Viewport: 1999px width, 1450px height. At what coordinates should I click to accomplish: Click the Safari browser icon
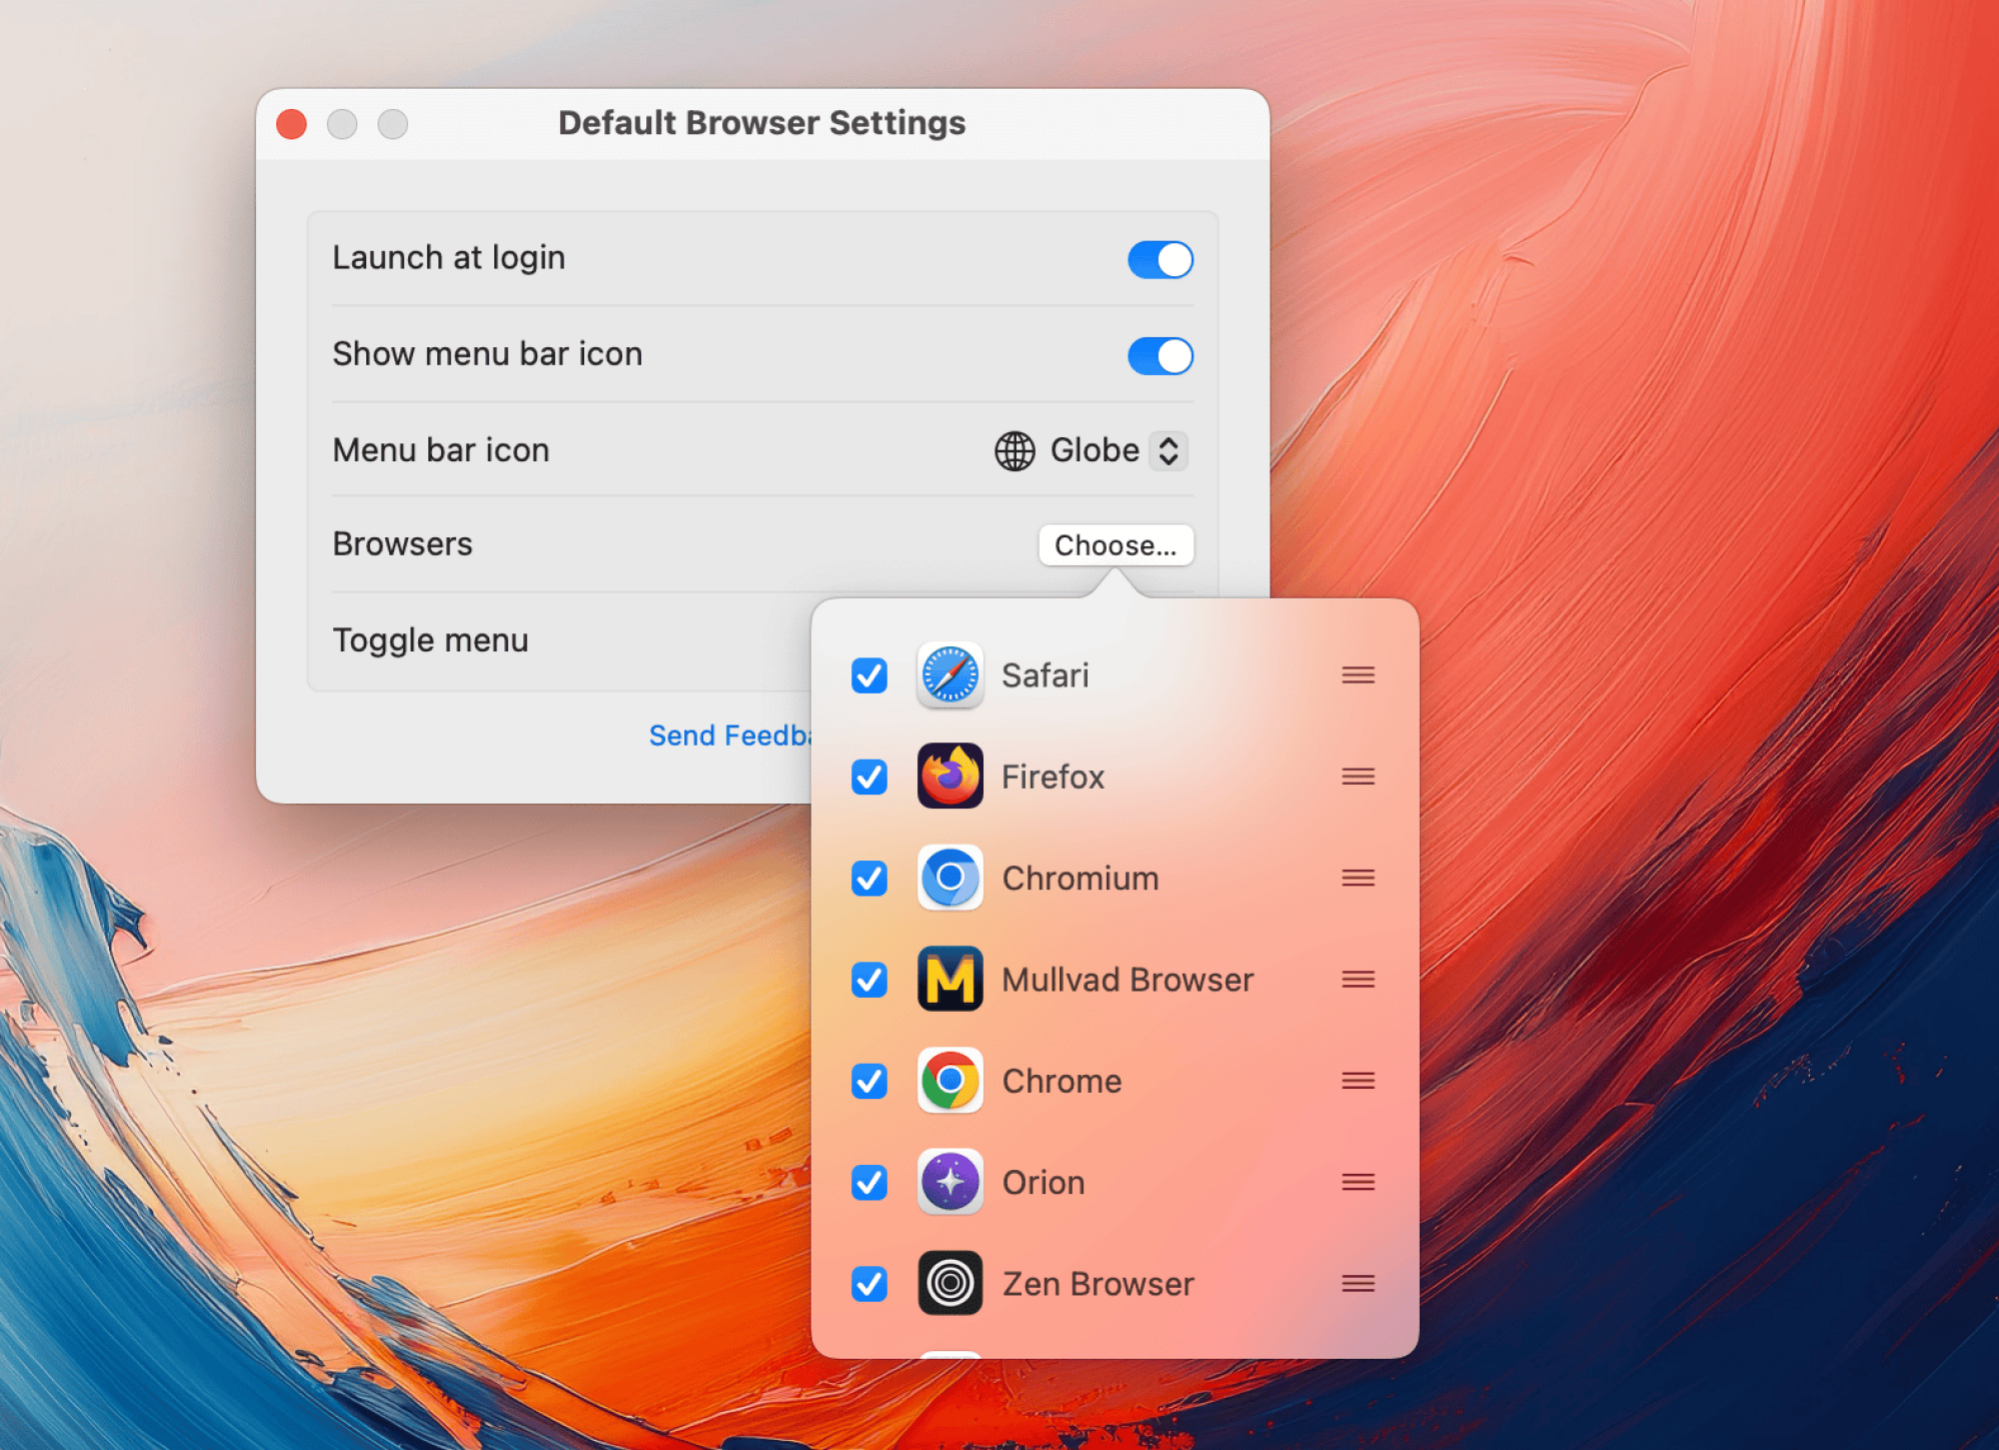click(x=949, y=675)
